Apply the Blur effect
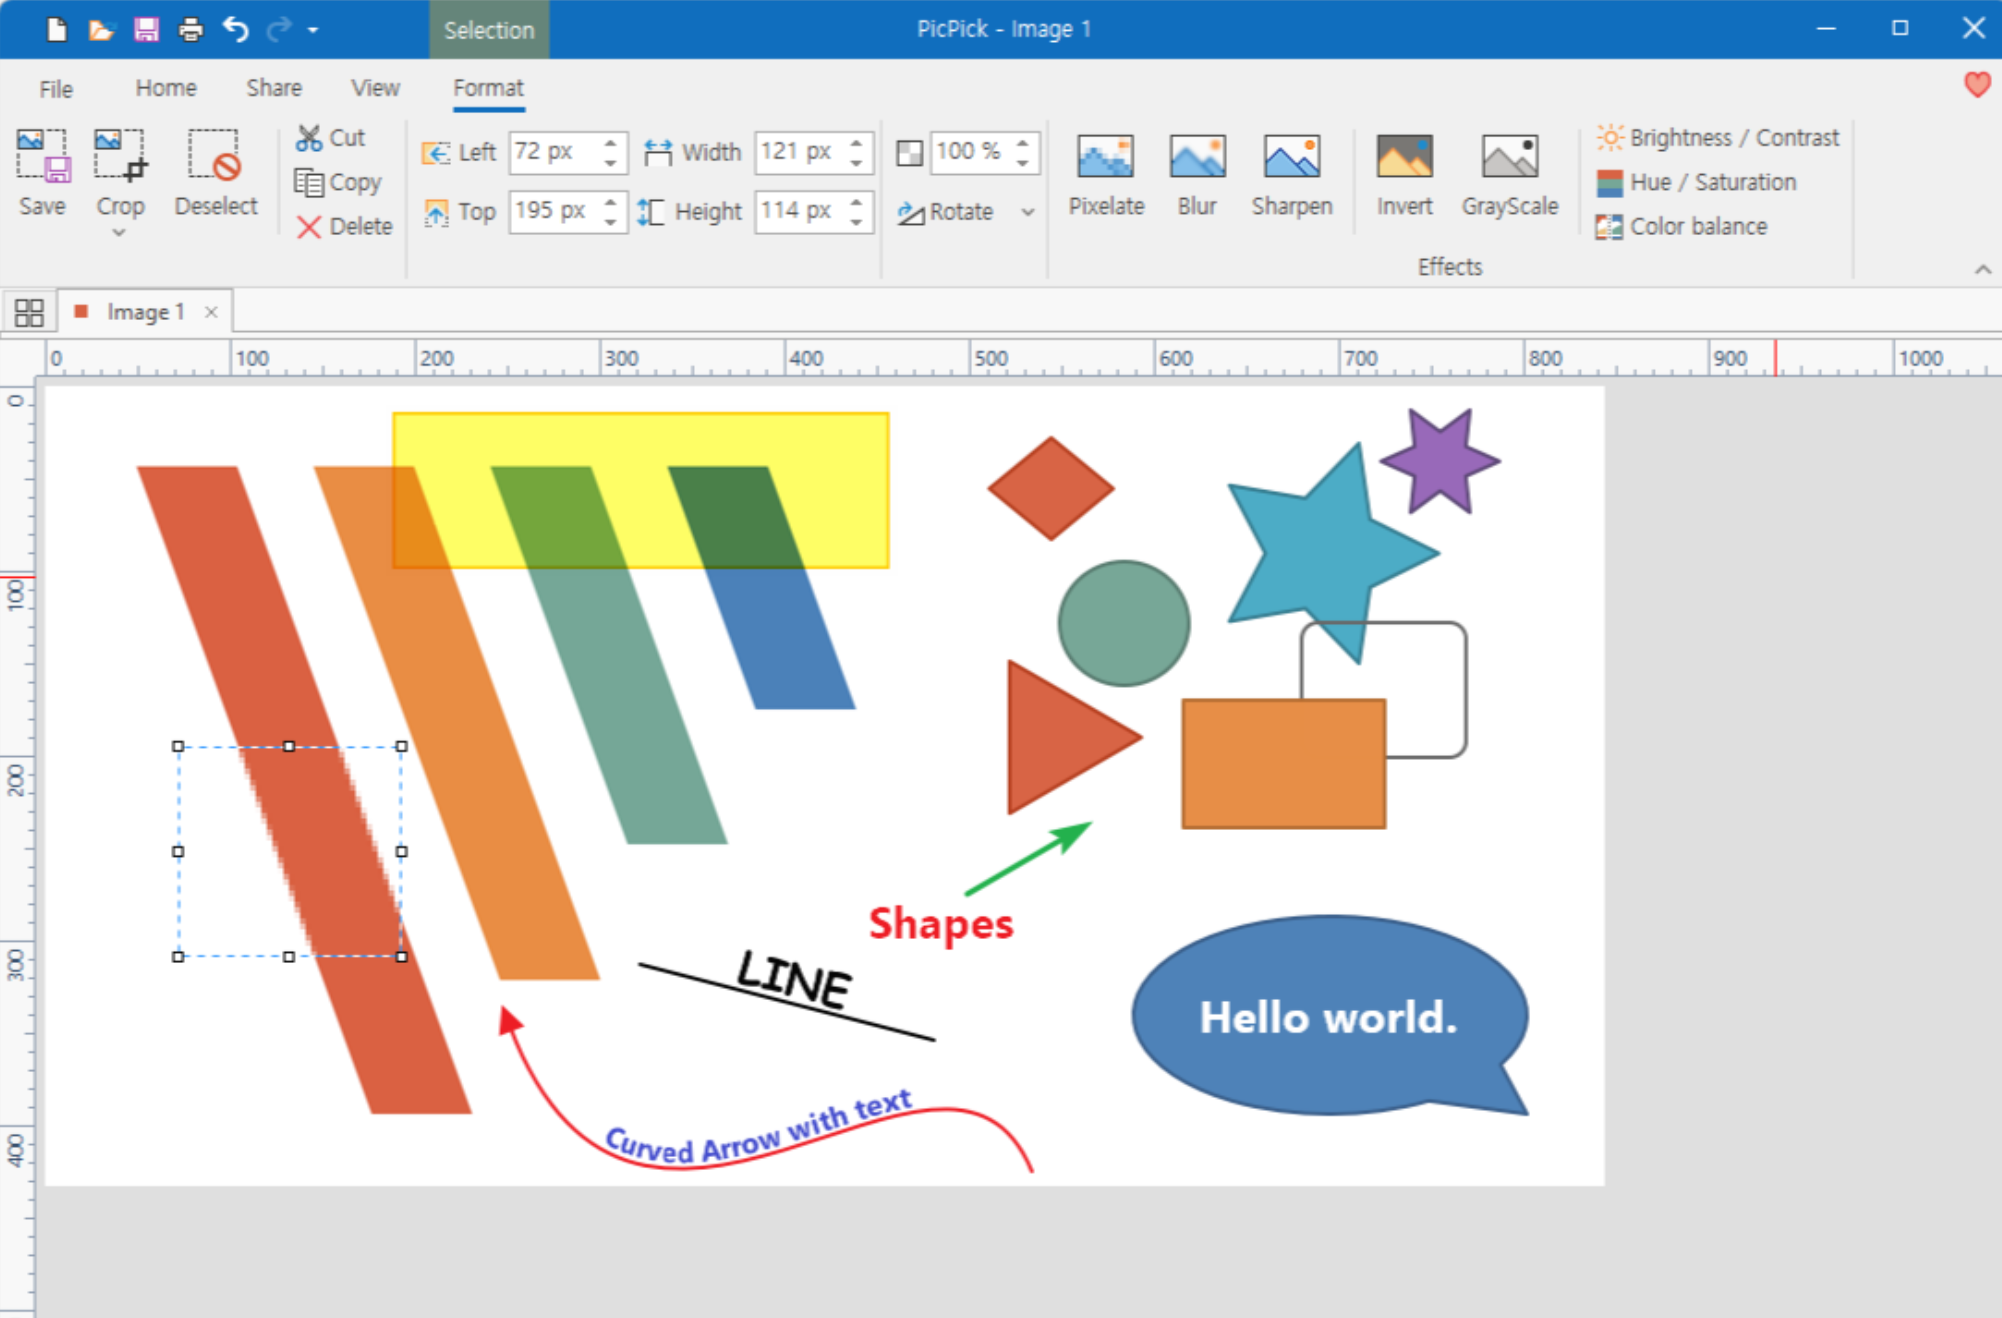Screen dimensions: 2002x1318 (1196, 174)
